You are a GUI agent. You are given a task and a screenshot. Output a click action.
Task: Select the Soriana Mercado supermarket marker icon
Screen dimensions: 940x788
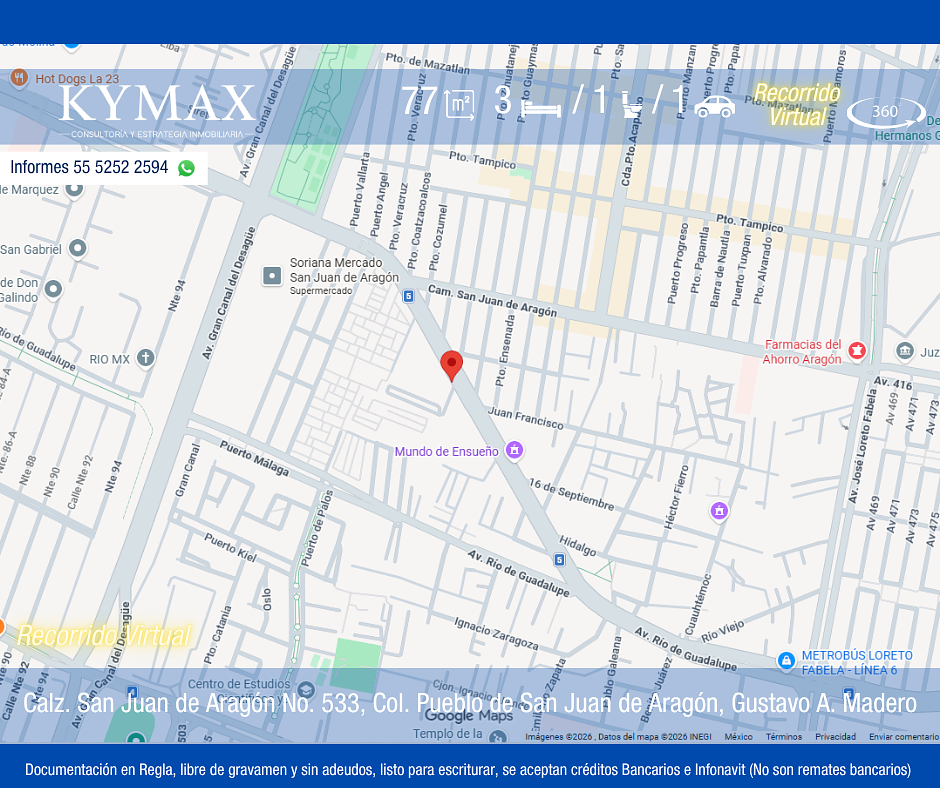click(272, 276)
